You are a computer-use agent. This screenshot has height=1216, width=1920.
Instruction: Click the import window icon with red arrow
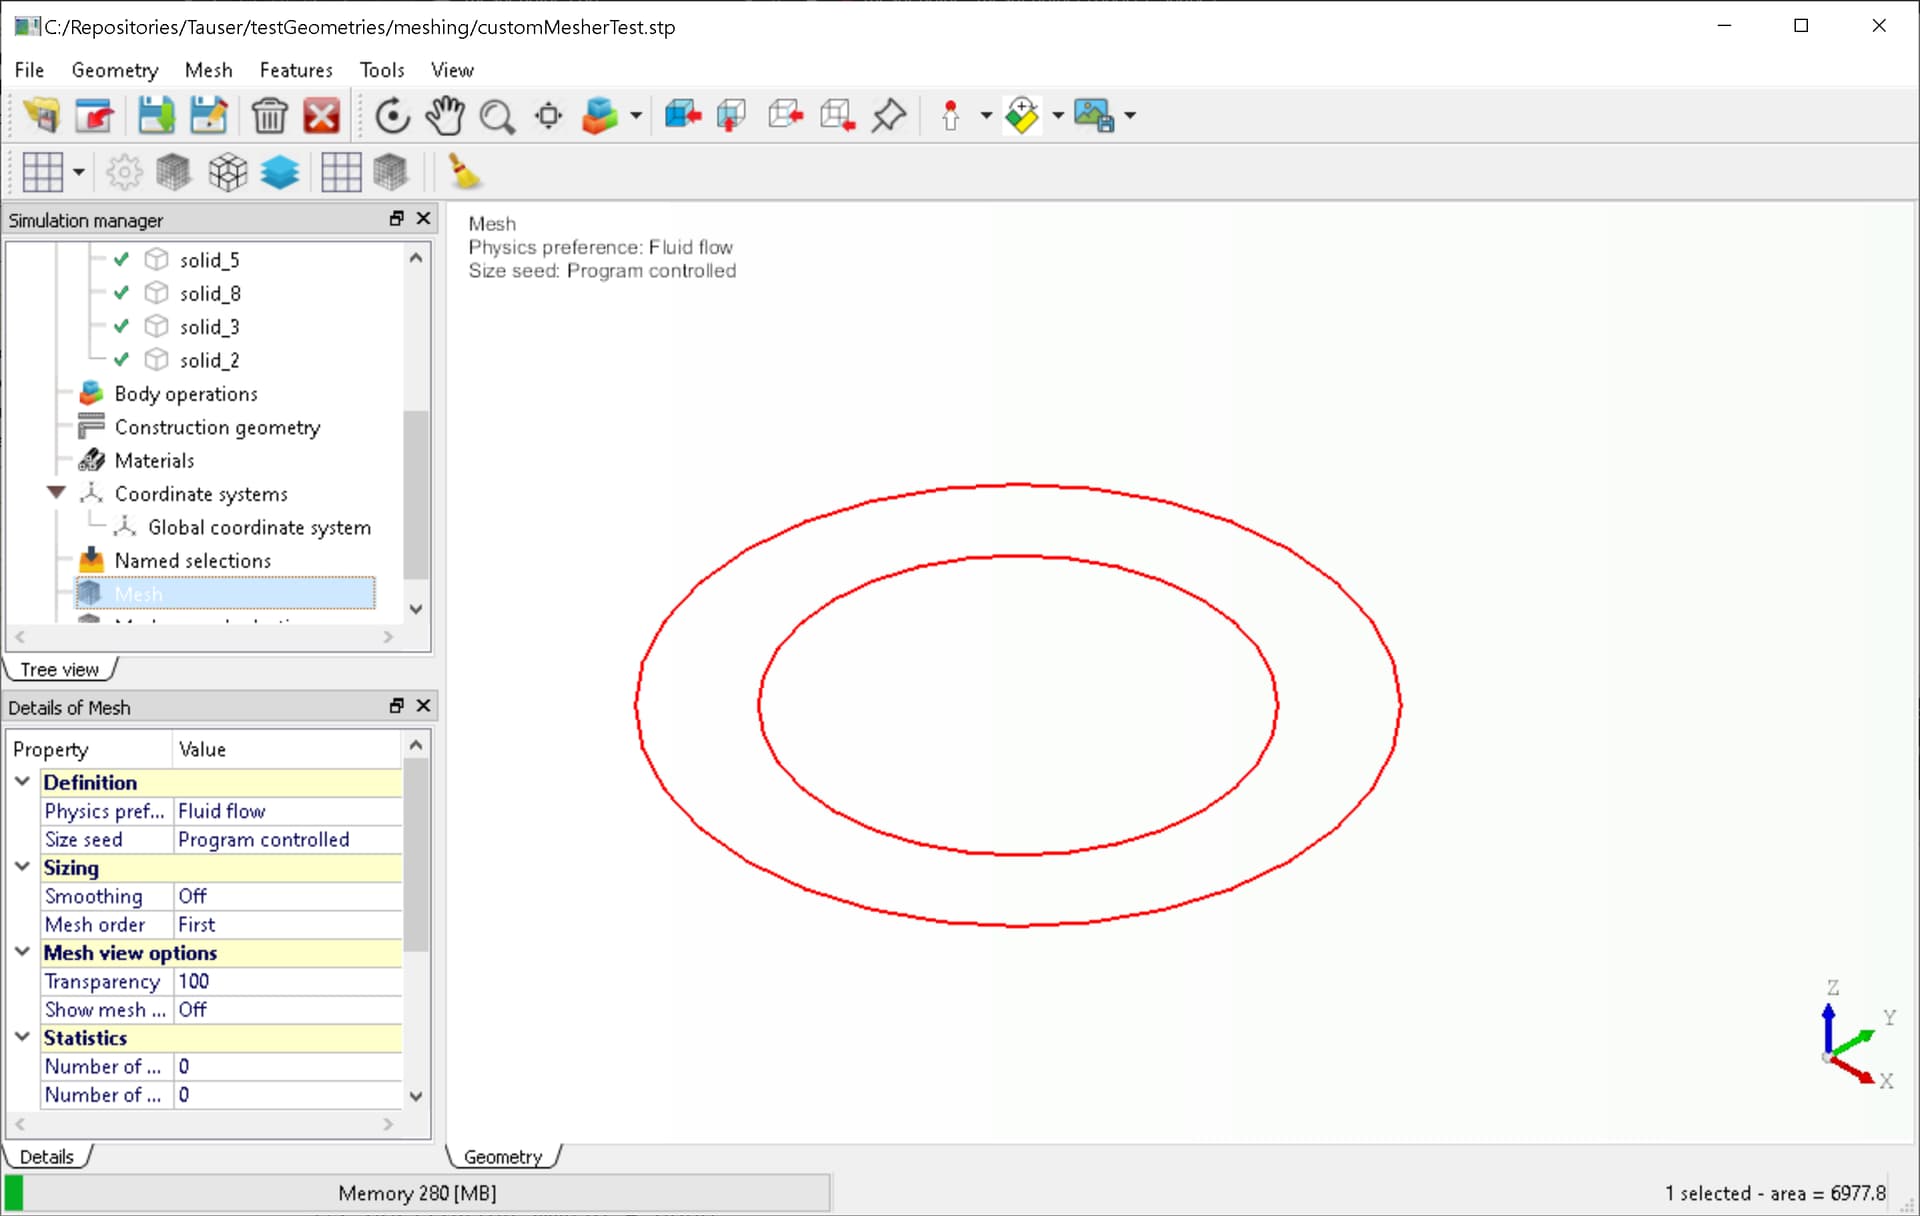point(95,116)
